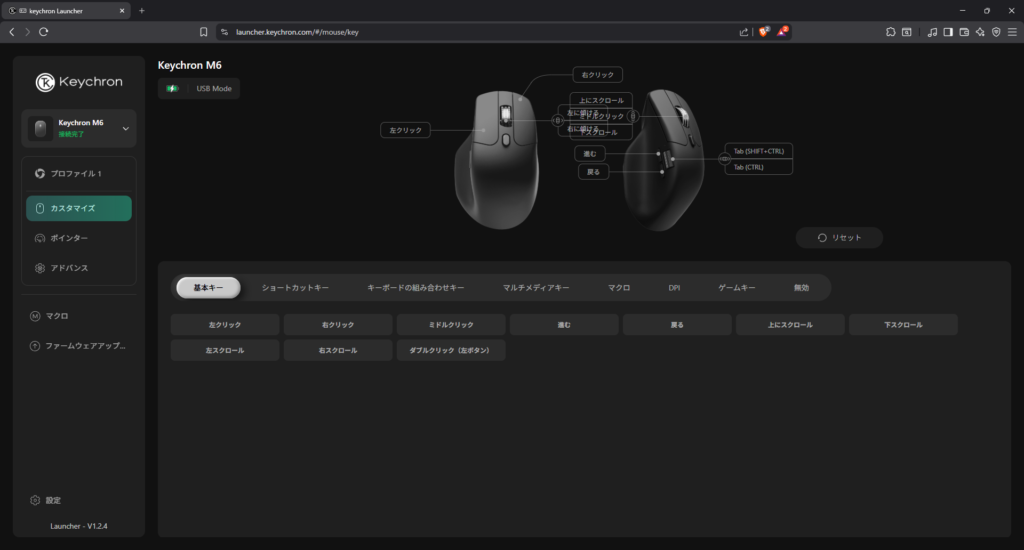Image resolution: width=1024 pixels, height=550 pixels.
Task: Select the Tab (SHIFT+CTRL) mouse button label
Action: click(758, 151)
